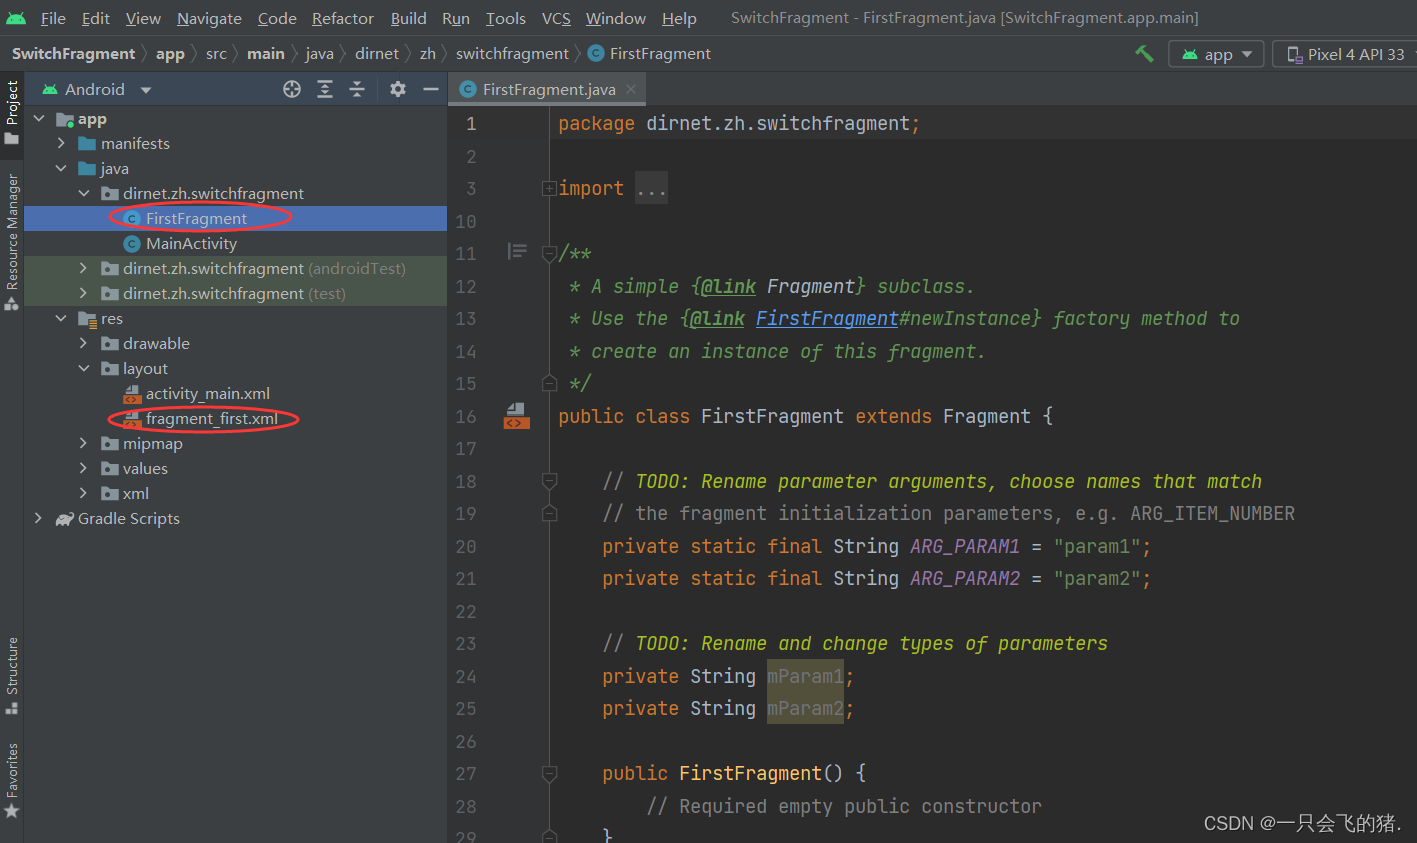Screen dimensions: 1417x843
Task: Open the Run menu
Action: (x=456, y=18)
